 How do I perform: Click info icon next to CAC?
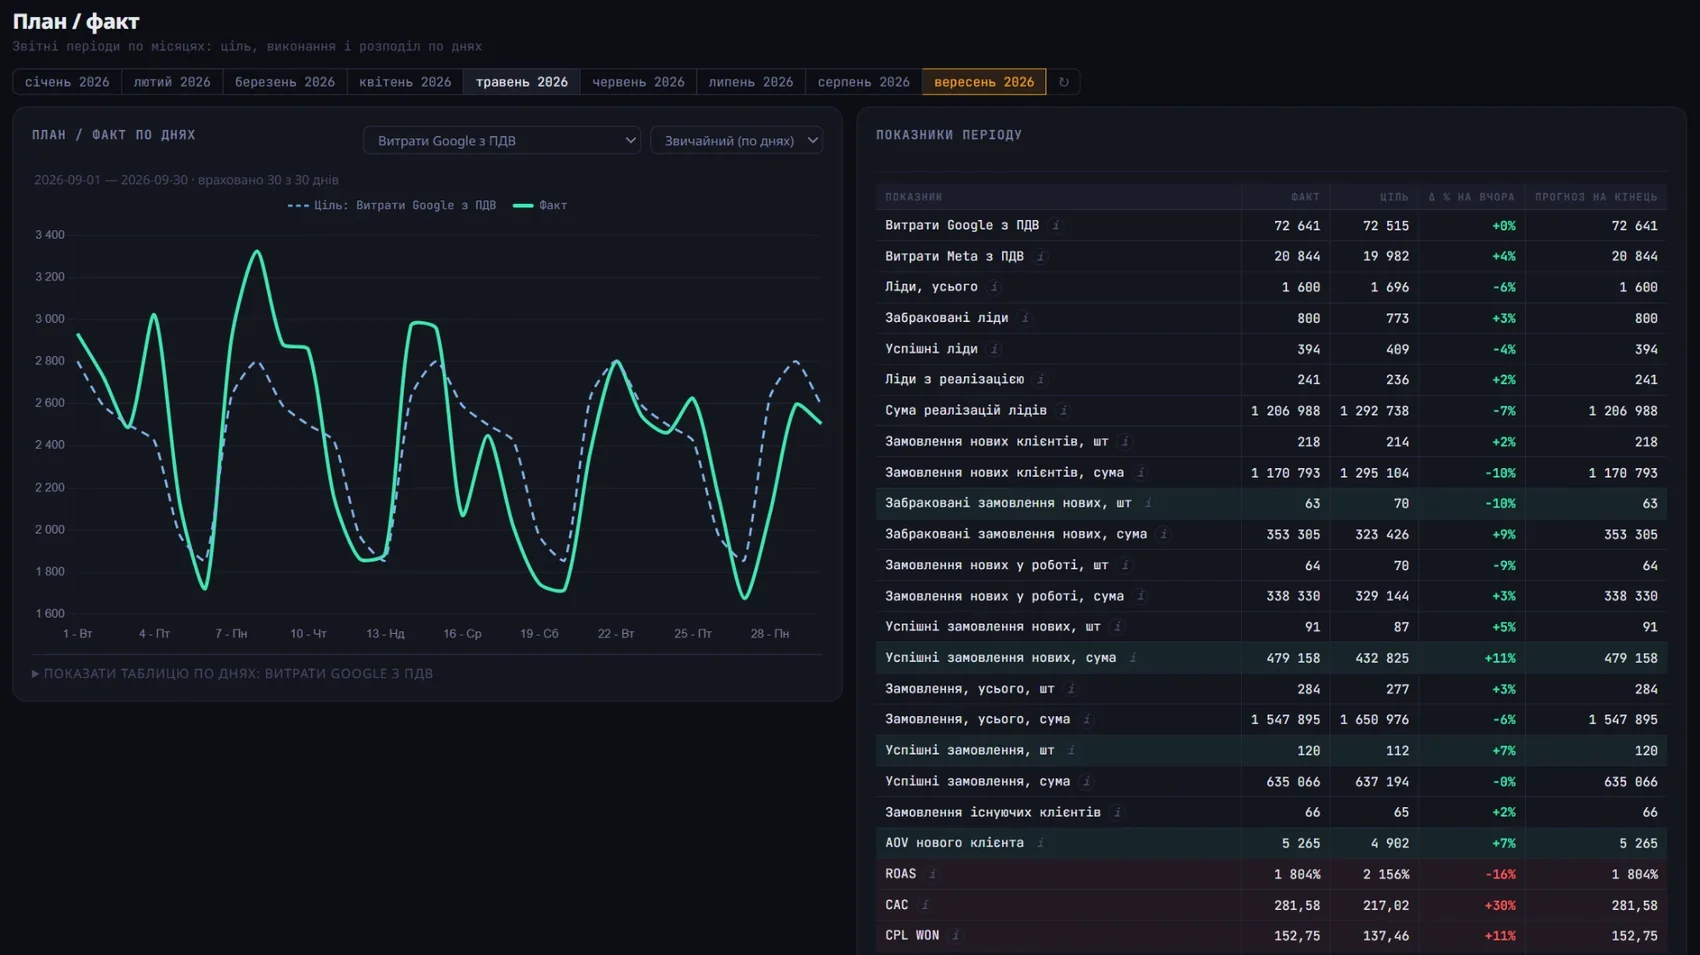[925, 905]
